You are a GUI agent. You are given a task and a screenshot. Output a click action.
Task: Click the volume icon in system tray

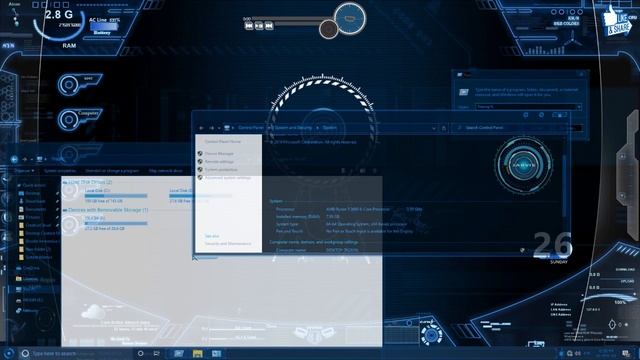pos(578,353)
